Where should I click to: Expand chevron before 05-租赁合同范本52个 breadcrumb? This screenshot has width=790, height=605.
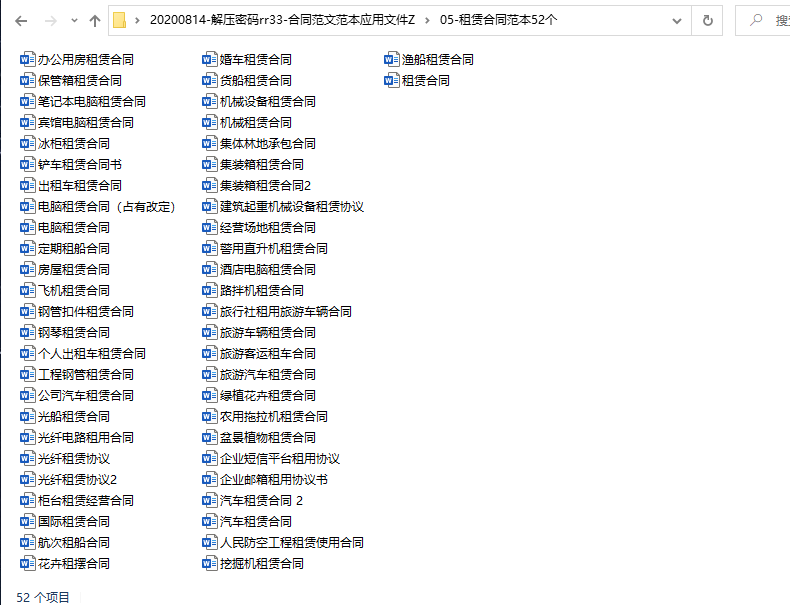point(427,21)
